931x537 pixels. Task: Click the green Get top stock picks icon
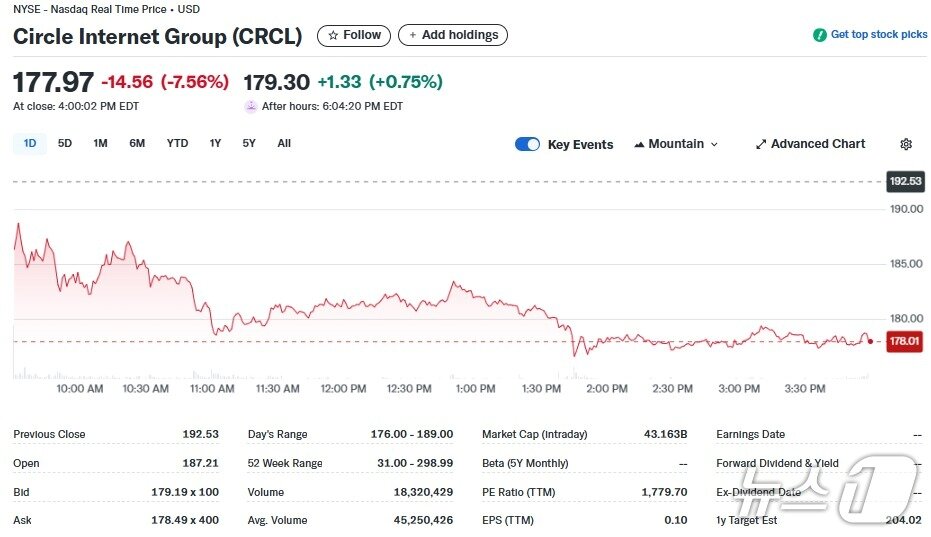[x=820, y=35]
